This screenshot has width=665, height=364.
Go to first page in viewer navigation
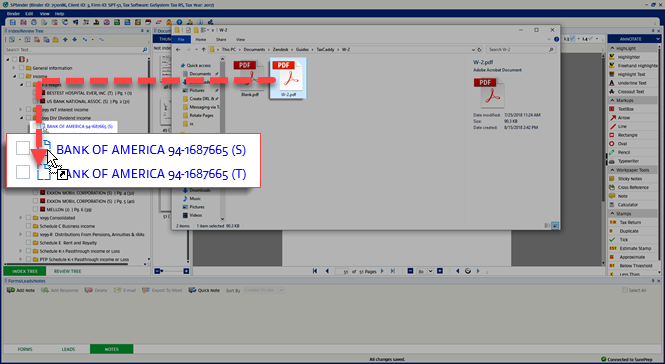315,271
